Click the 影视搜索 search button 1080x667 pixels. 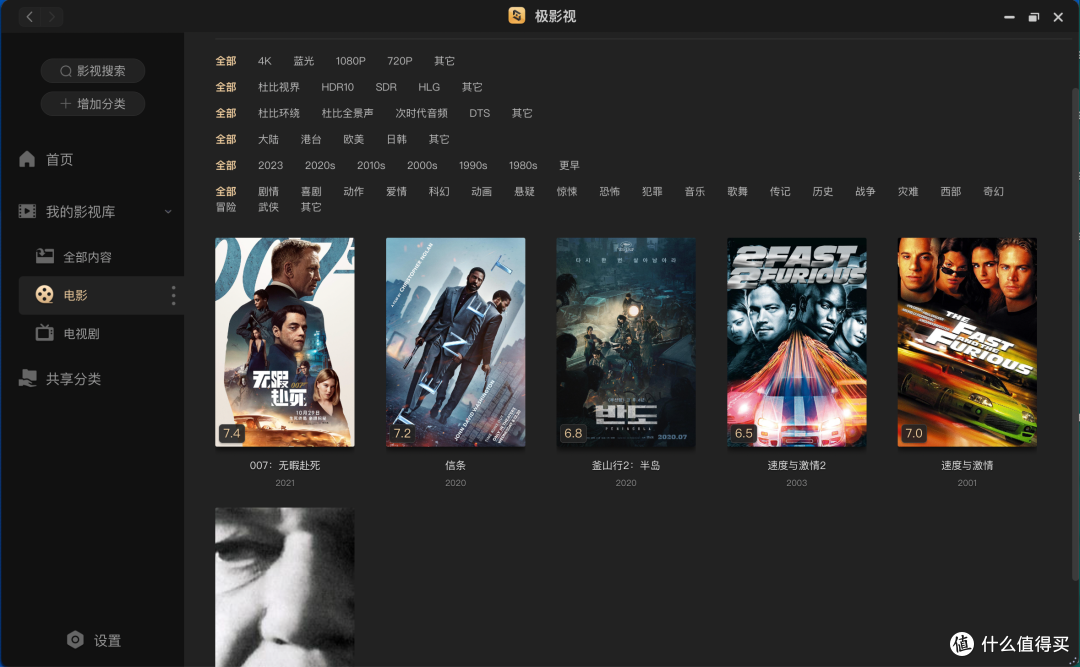tap(92, 70)
